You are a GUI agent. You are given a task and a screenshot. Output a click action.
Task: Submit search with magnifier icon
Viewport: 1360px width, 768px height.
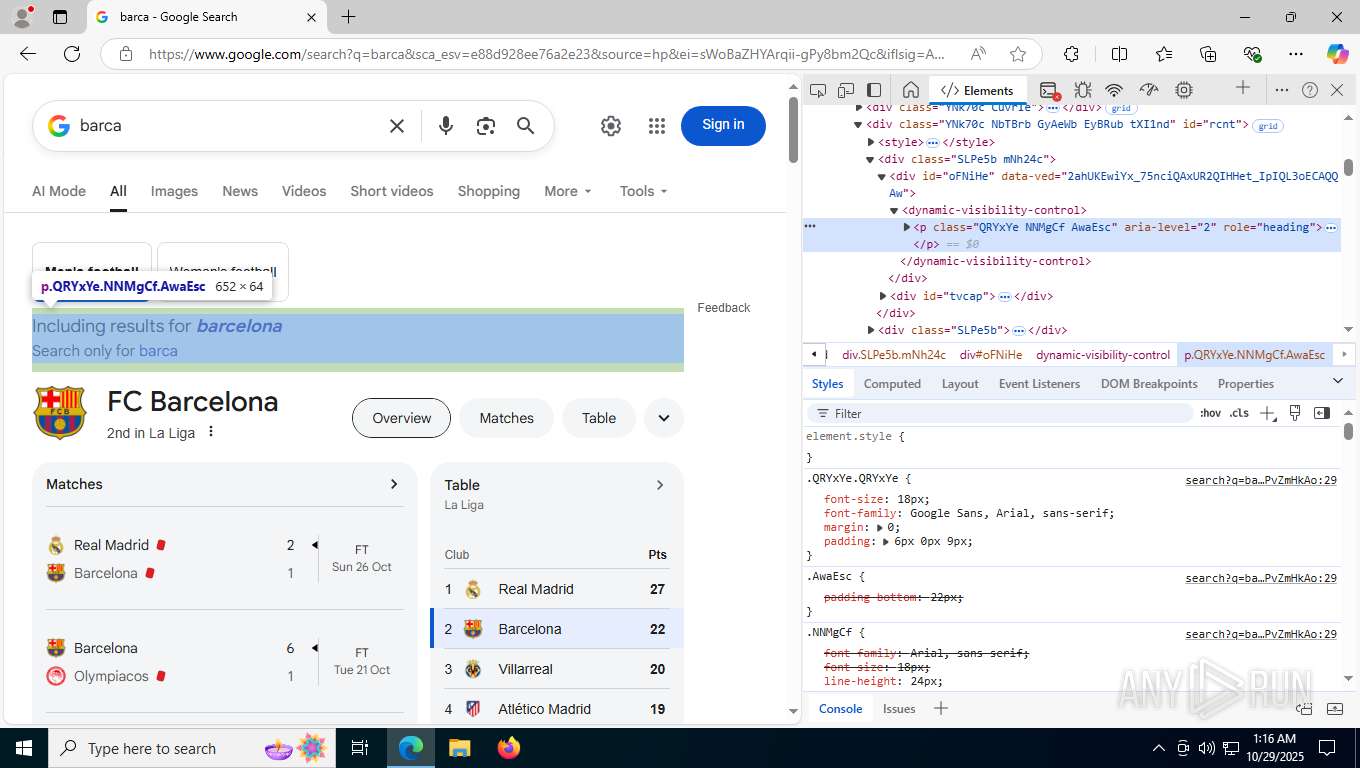pos(526,126)
